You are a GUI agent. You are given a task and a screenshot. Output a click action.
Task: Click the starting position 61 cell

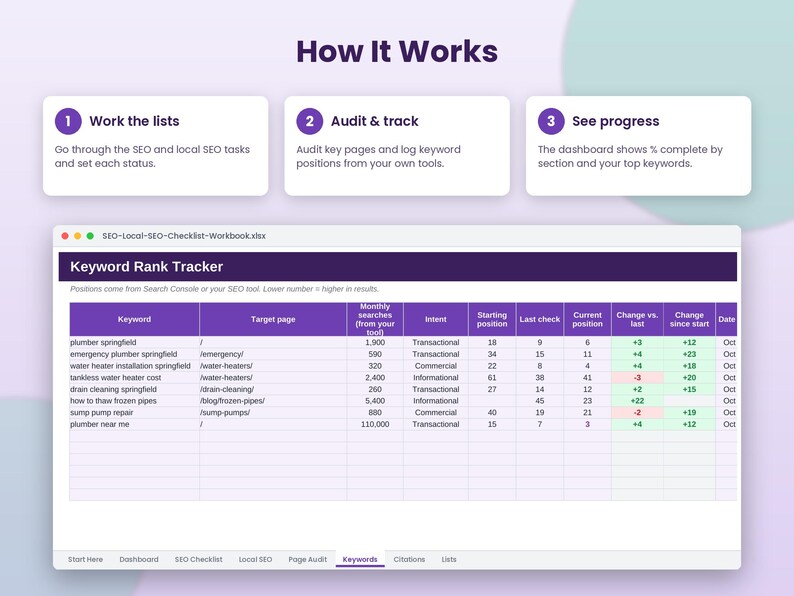(492, 378)
